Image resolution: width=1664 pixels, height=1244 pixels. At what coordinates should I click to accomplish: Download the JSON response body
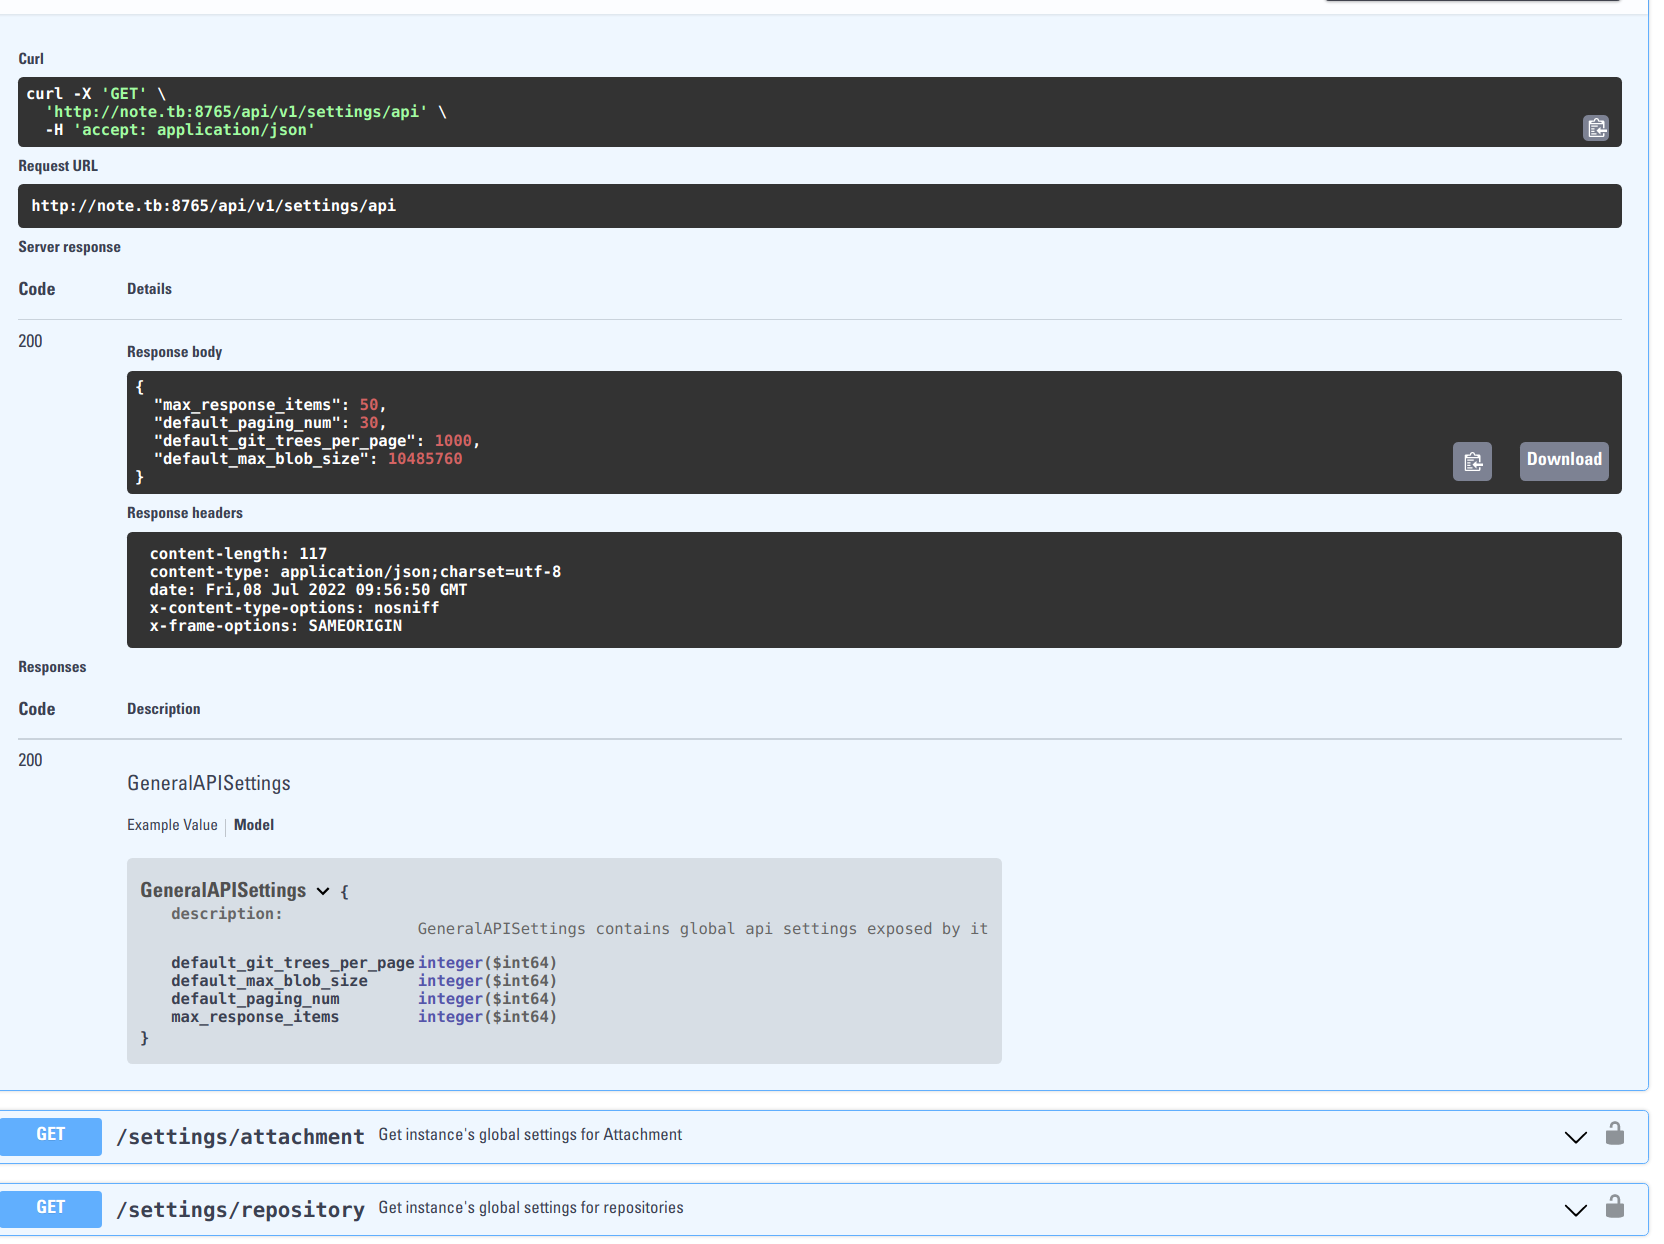(x=1563, y=460)
